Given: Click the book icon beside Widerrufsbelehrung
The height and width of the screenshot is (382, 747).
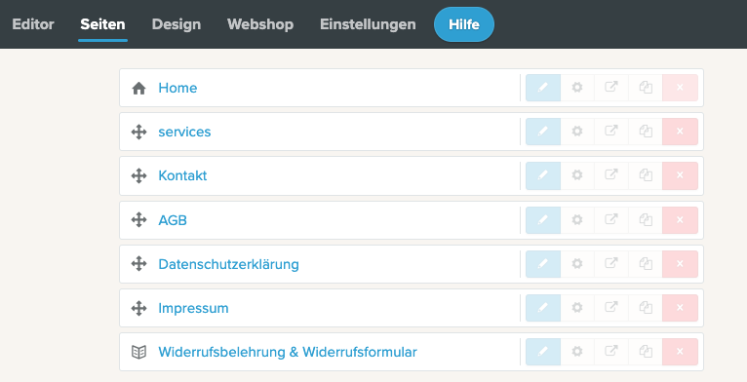Looking at the screenshot, I should [139, 352].
